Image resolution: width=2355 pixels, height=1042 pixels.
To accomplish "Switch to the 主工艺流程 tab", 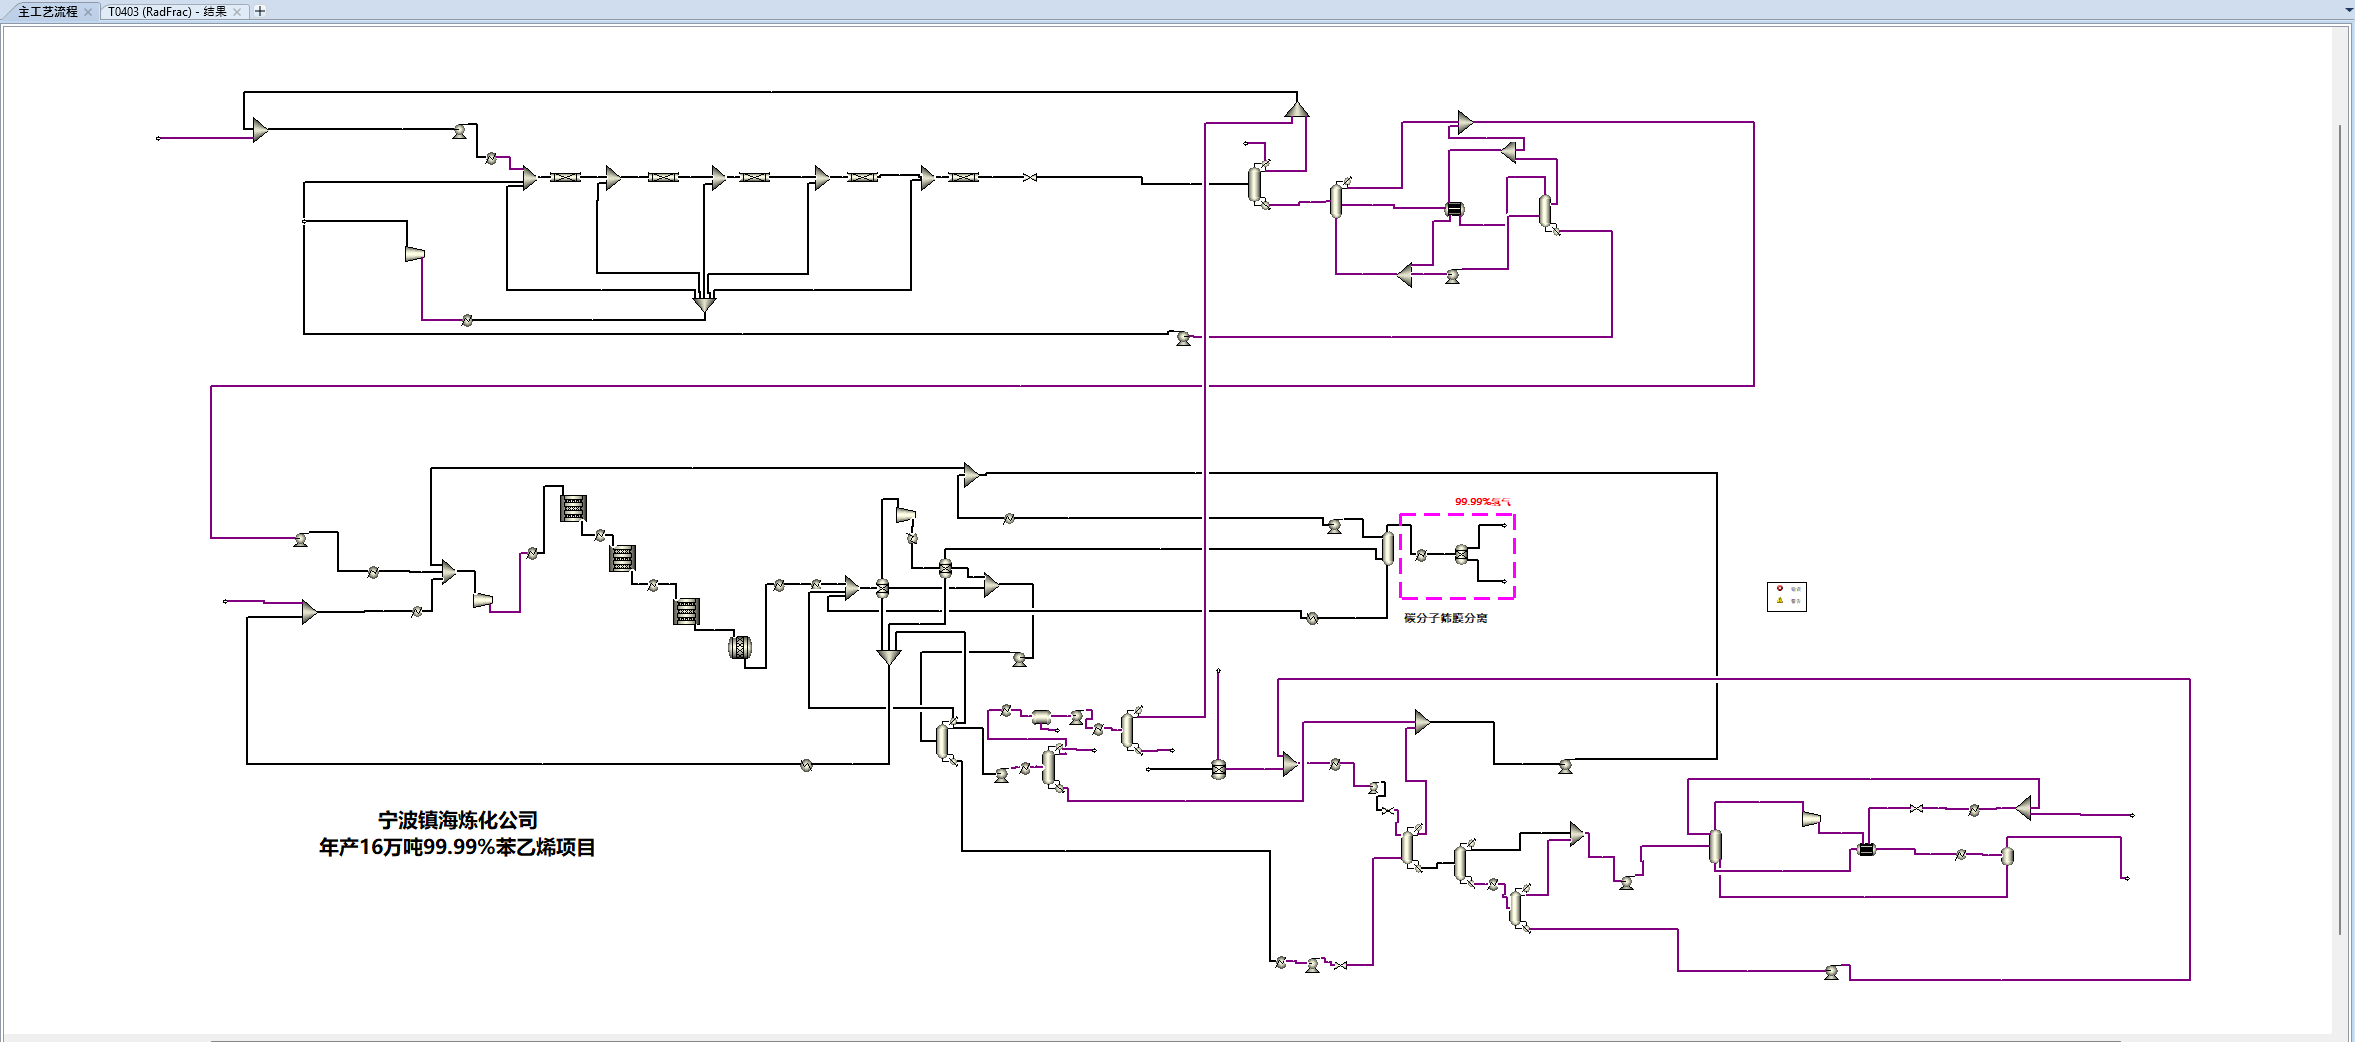I will coord(47,12).
